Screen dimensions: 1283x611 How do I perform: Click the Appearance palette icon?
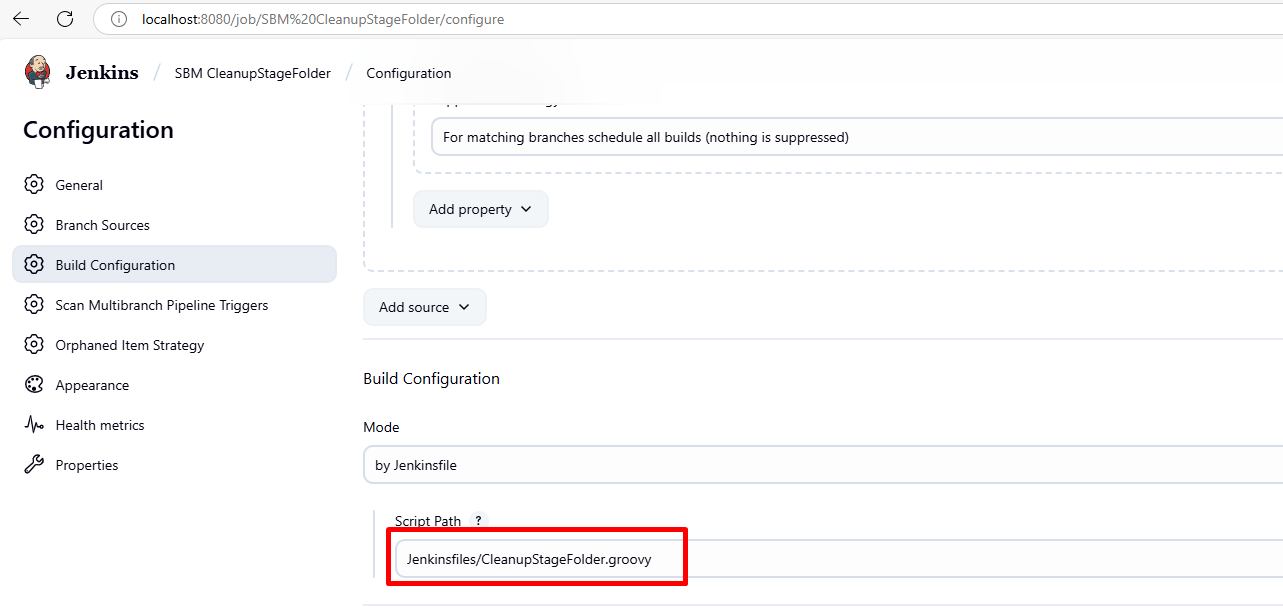click(x=34, y=385)
